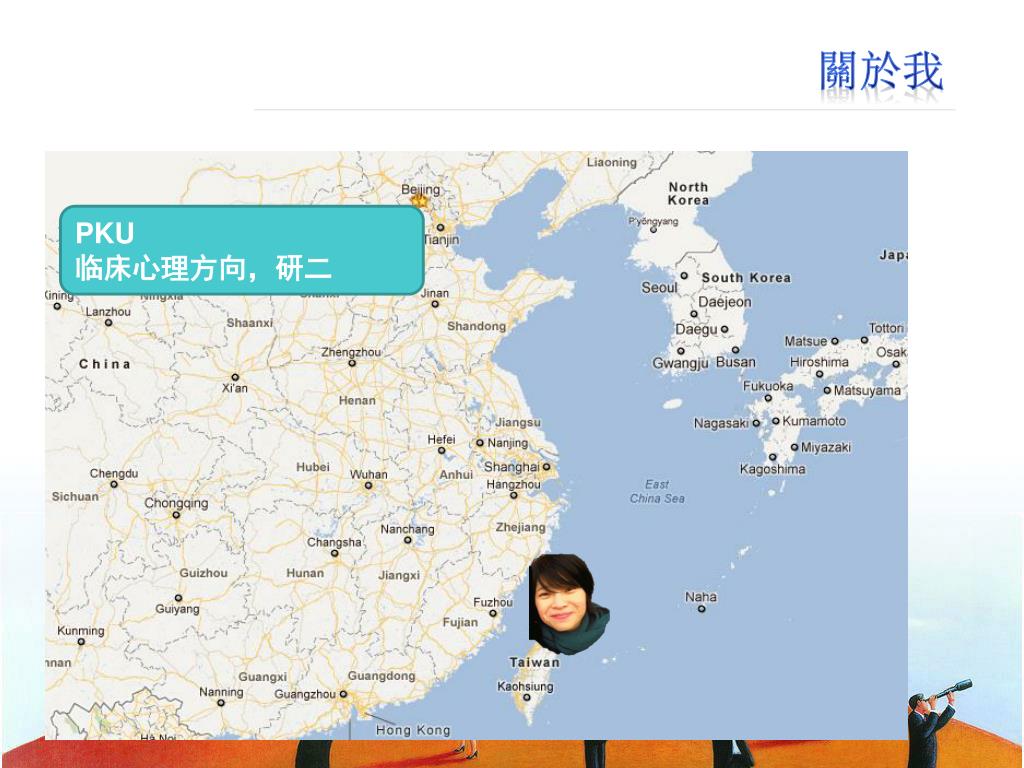Click the Beijing star marker on map
Screen dimensions: 1024x768
tap(419, 201)
